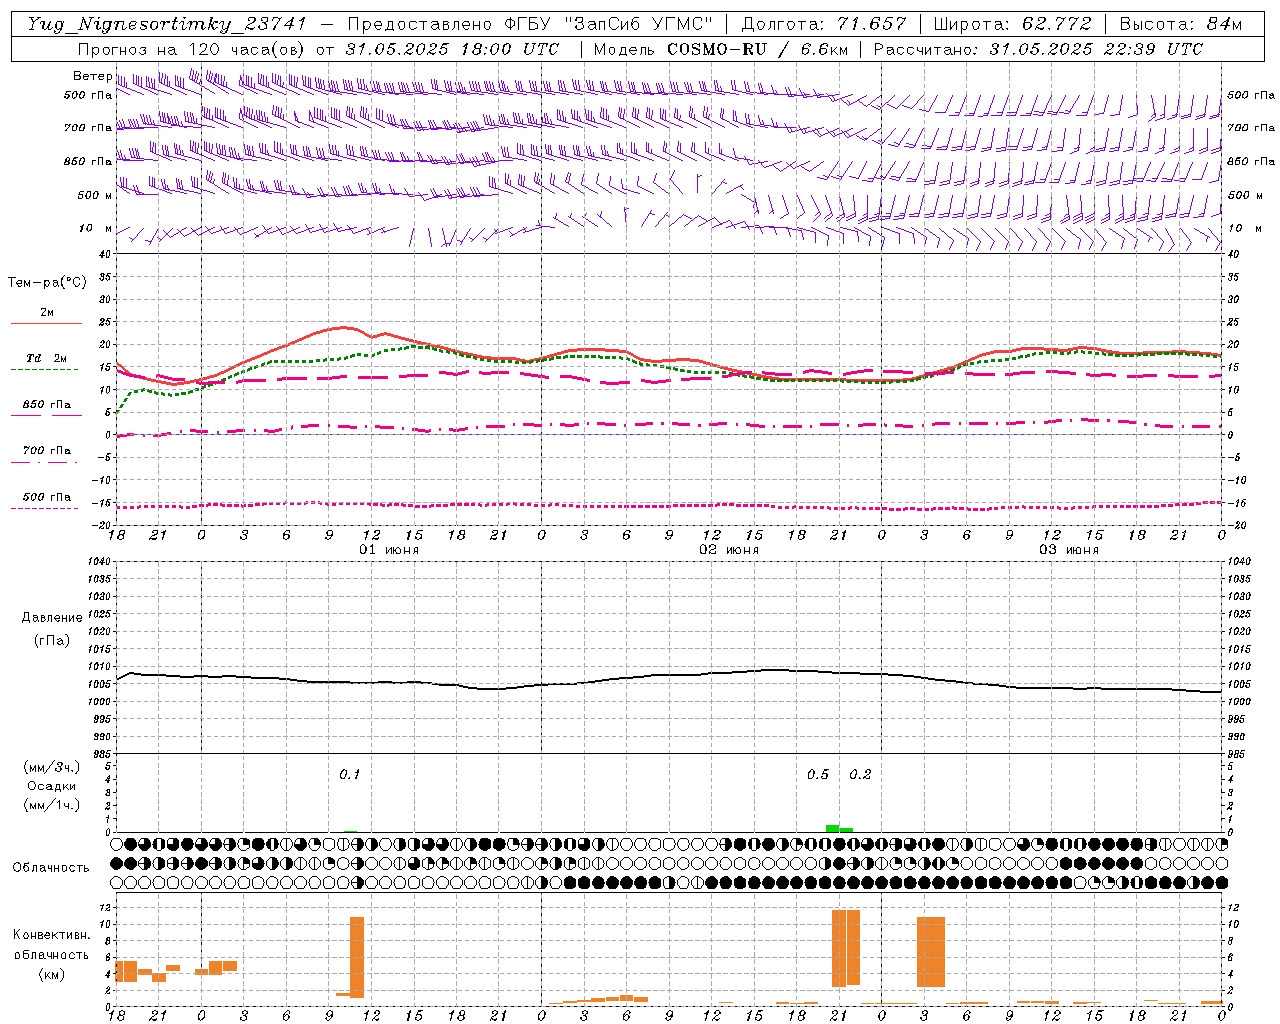Click the Прогноз на 120 часа(ов) text
This screenshot has width=1280, height=1024.
click(193, 49)
